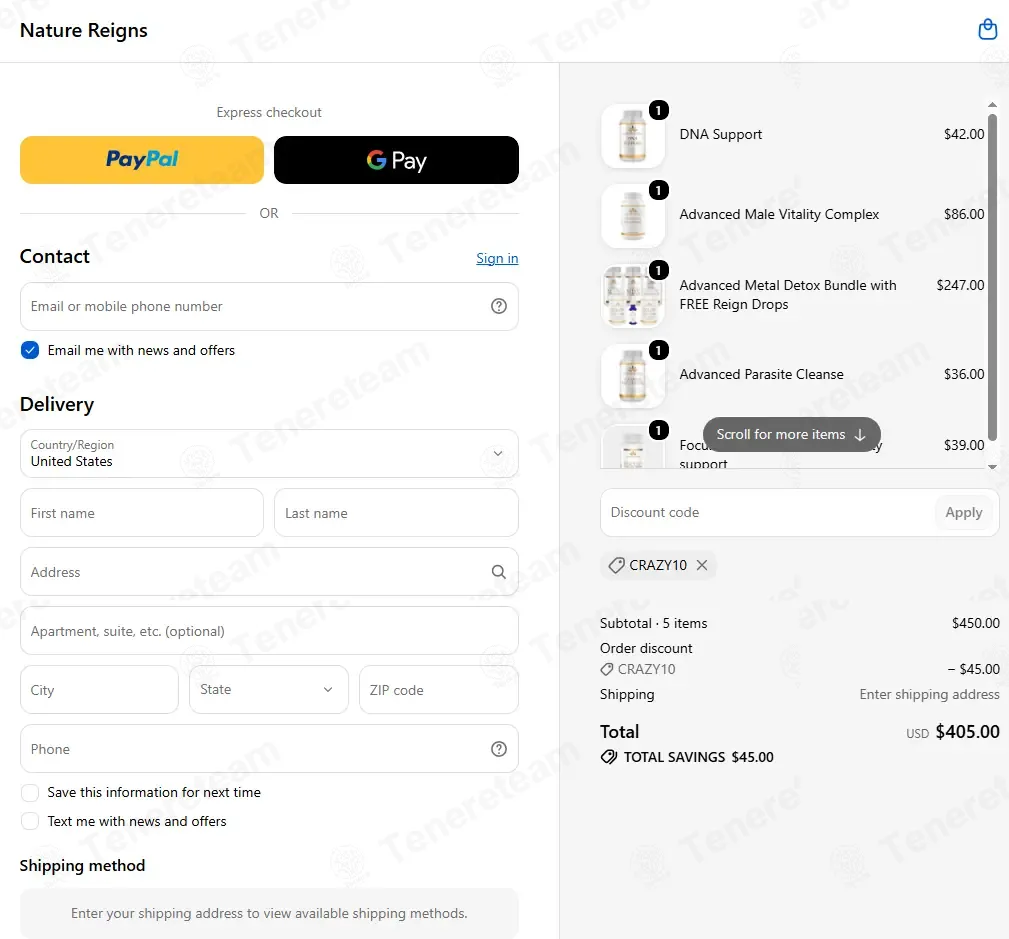The height and width of the screenshot is (939, 1009).
Task: Check Save this information for next time
Action: (30, 792)
